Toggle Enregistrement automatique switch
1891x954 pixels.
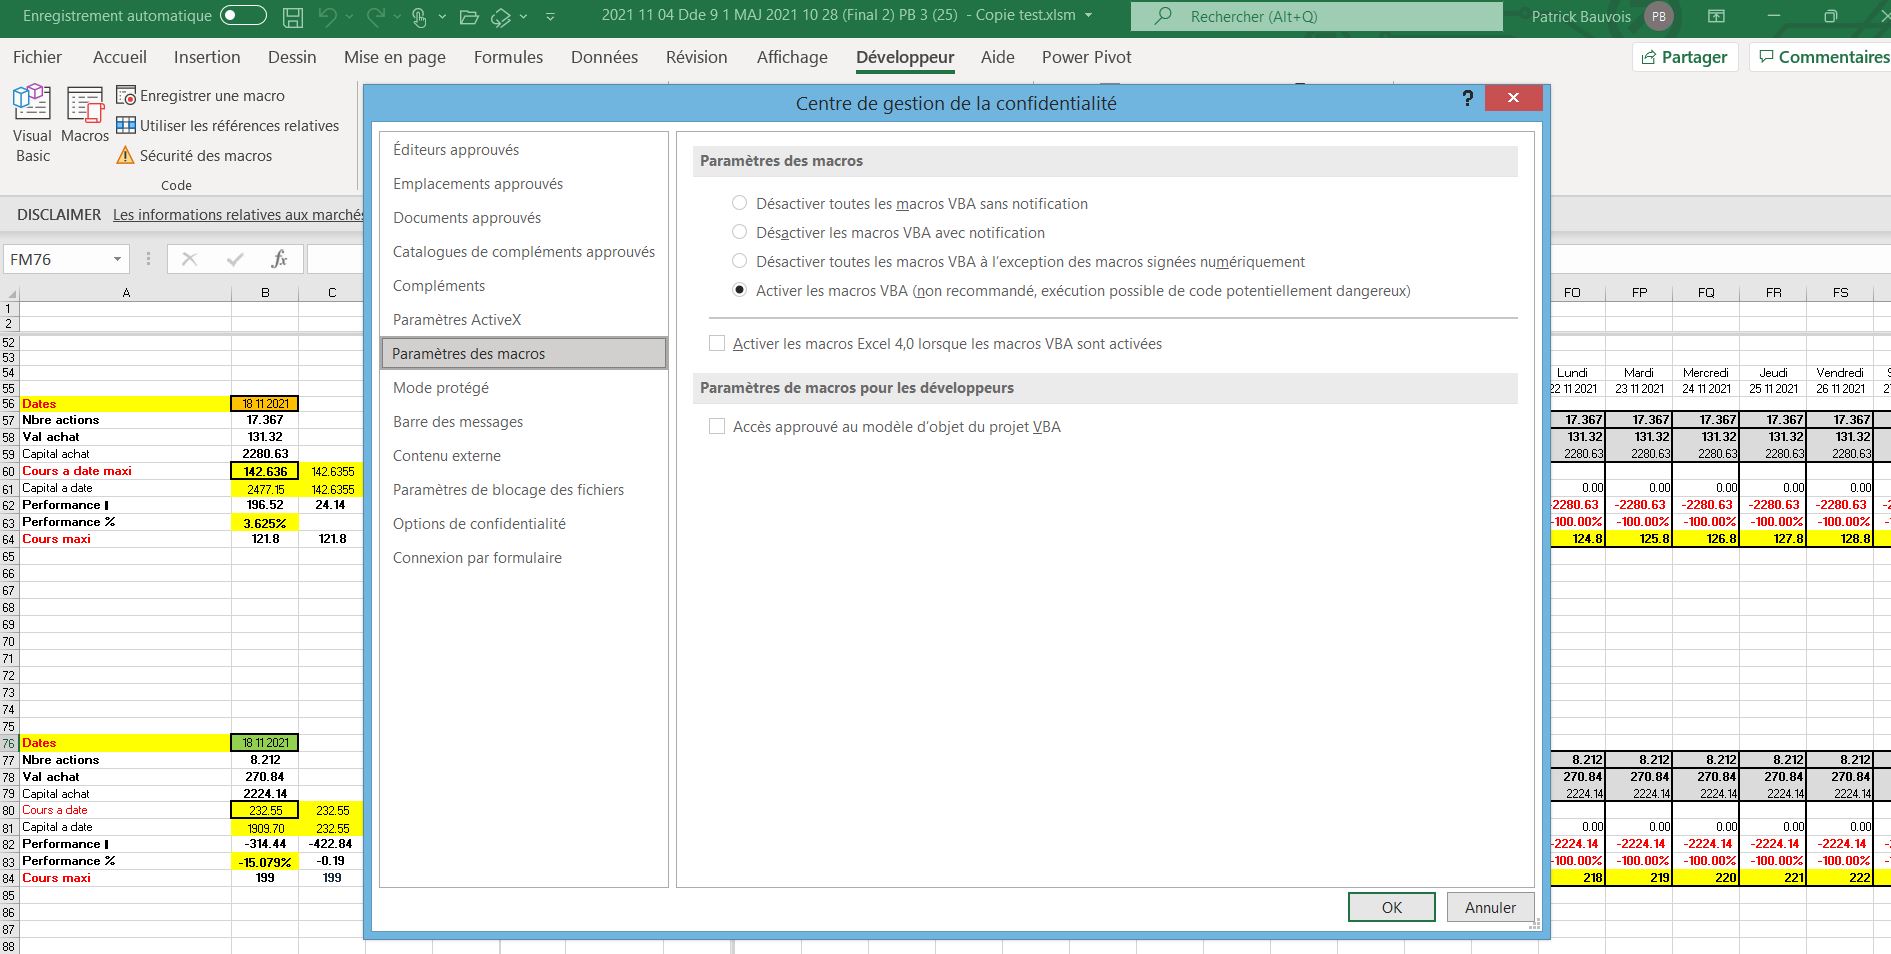click(243, 16)
